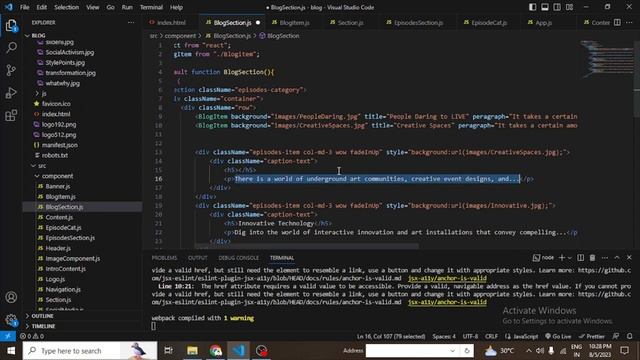Screen dimensions: 640x360
Task: Click the editor minimap
Action: 607,59
